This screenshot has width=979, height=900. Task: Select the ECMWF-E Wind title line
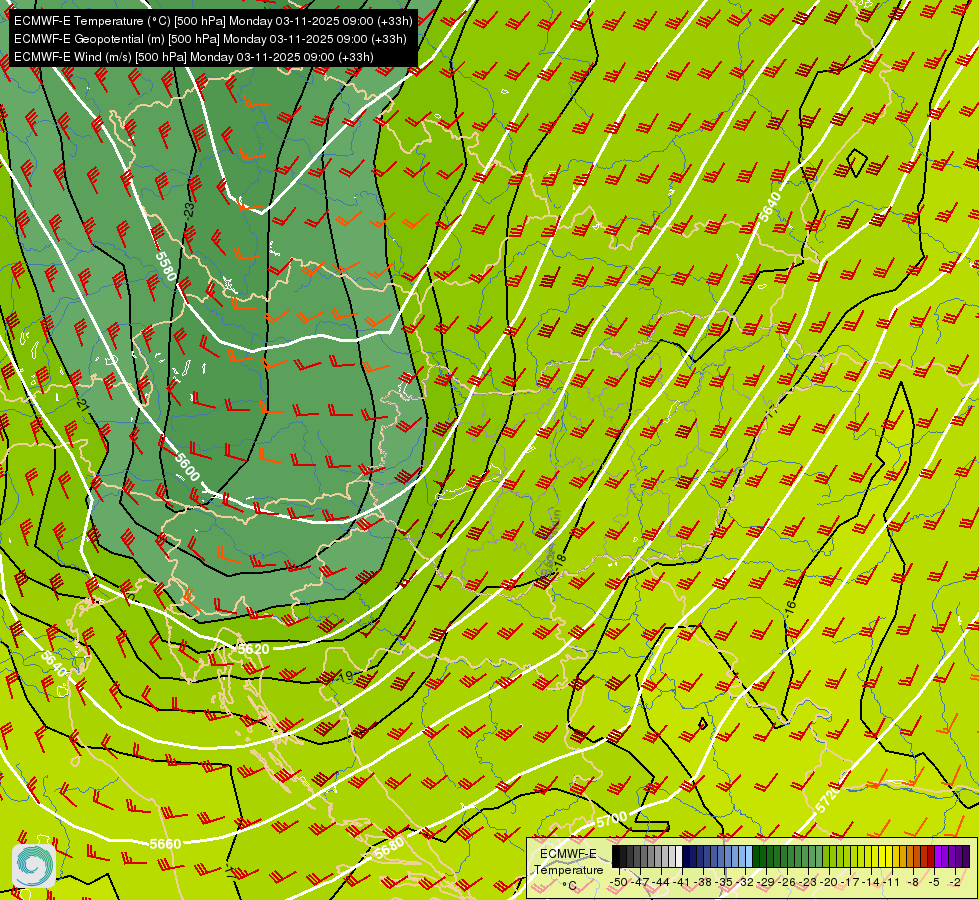click(194, 57)
